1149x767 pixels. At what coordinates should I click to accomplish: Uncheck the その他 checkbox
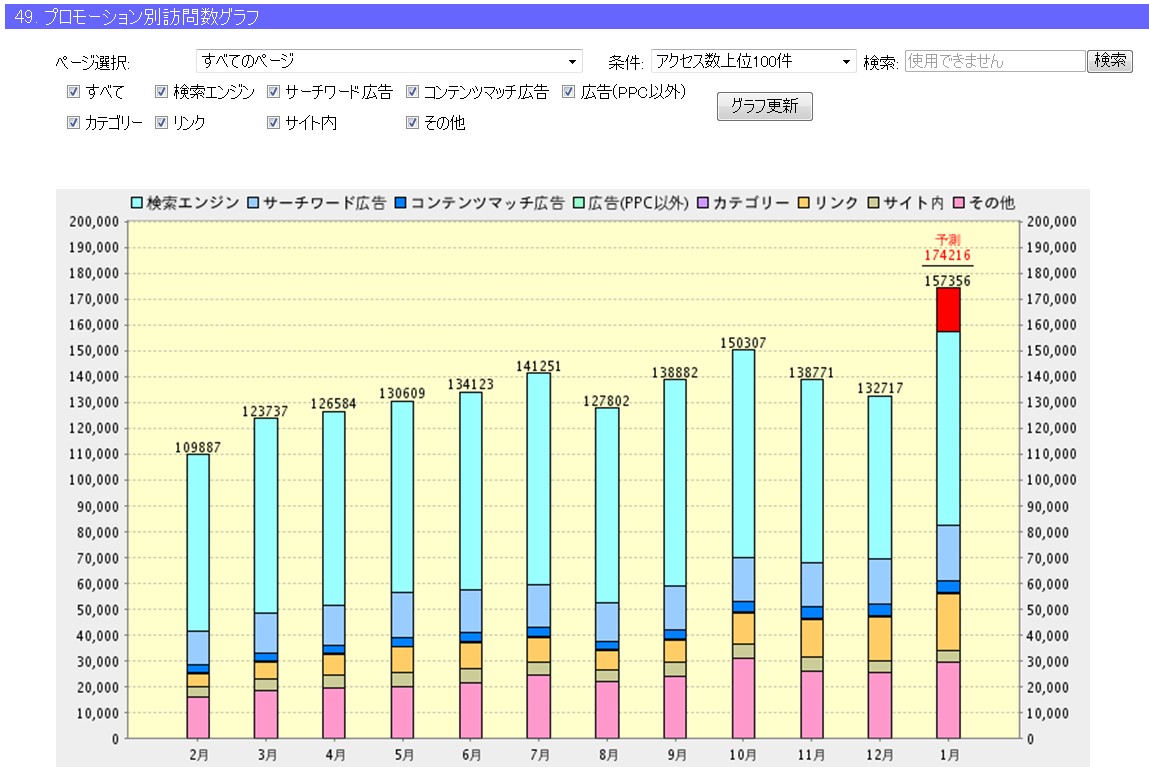tap(413, 123)
